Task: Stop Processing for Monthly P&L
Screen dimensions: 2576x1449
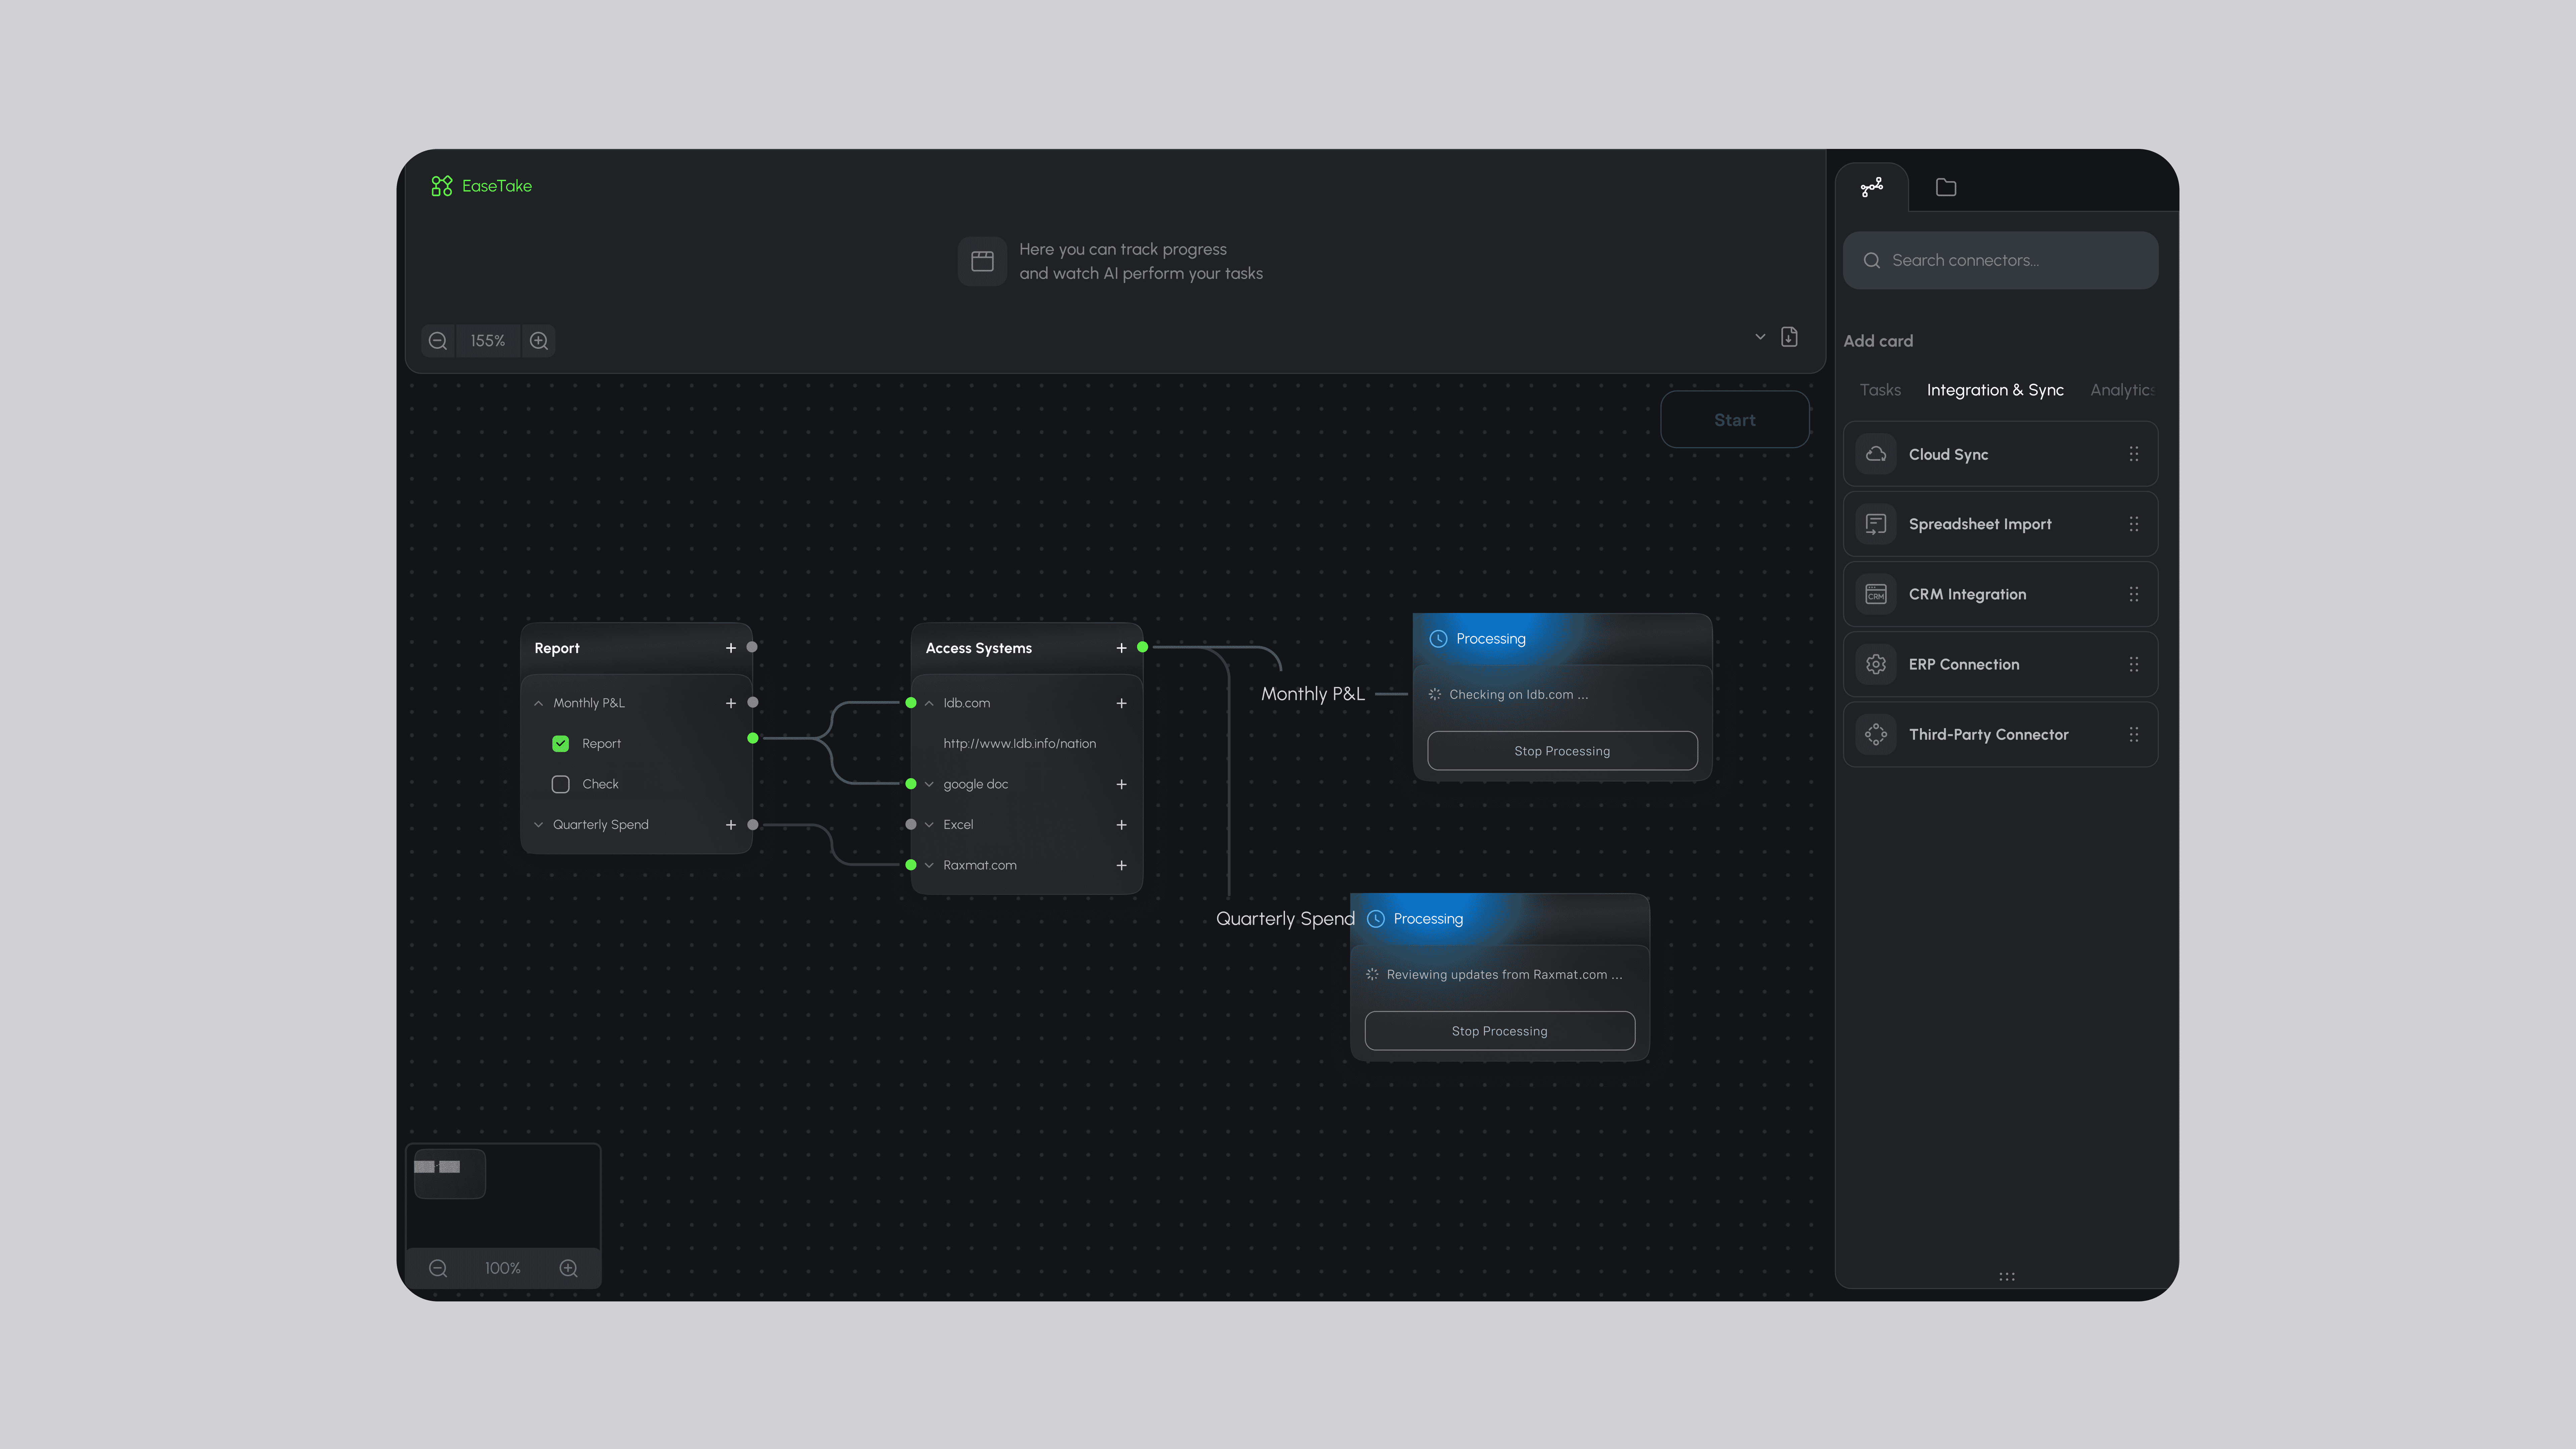Action: point(1562,751)
